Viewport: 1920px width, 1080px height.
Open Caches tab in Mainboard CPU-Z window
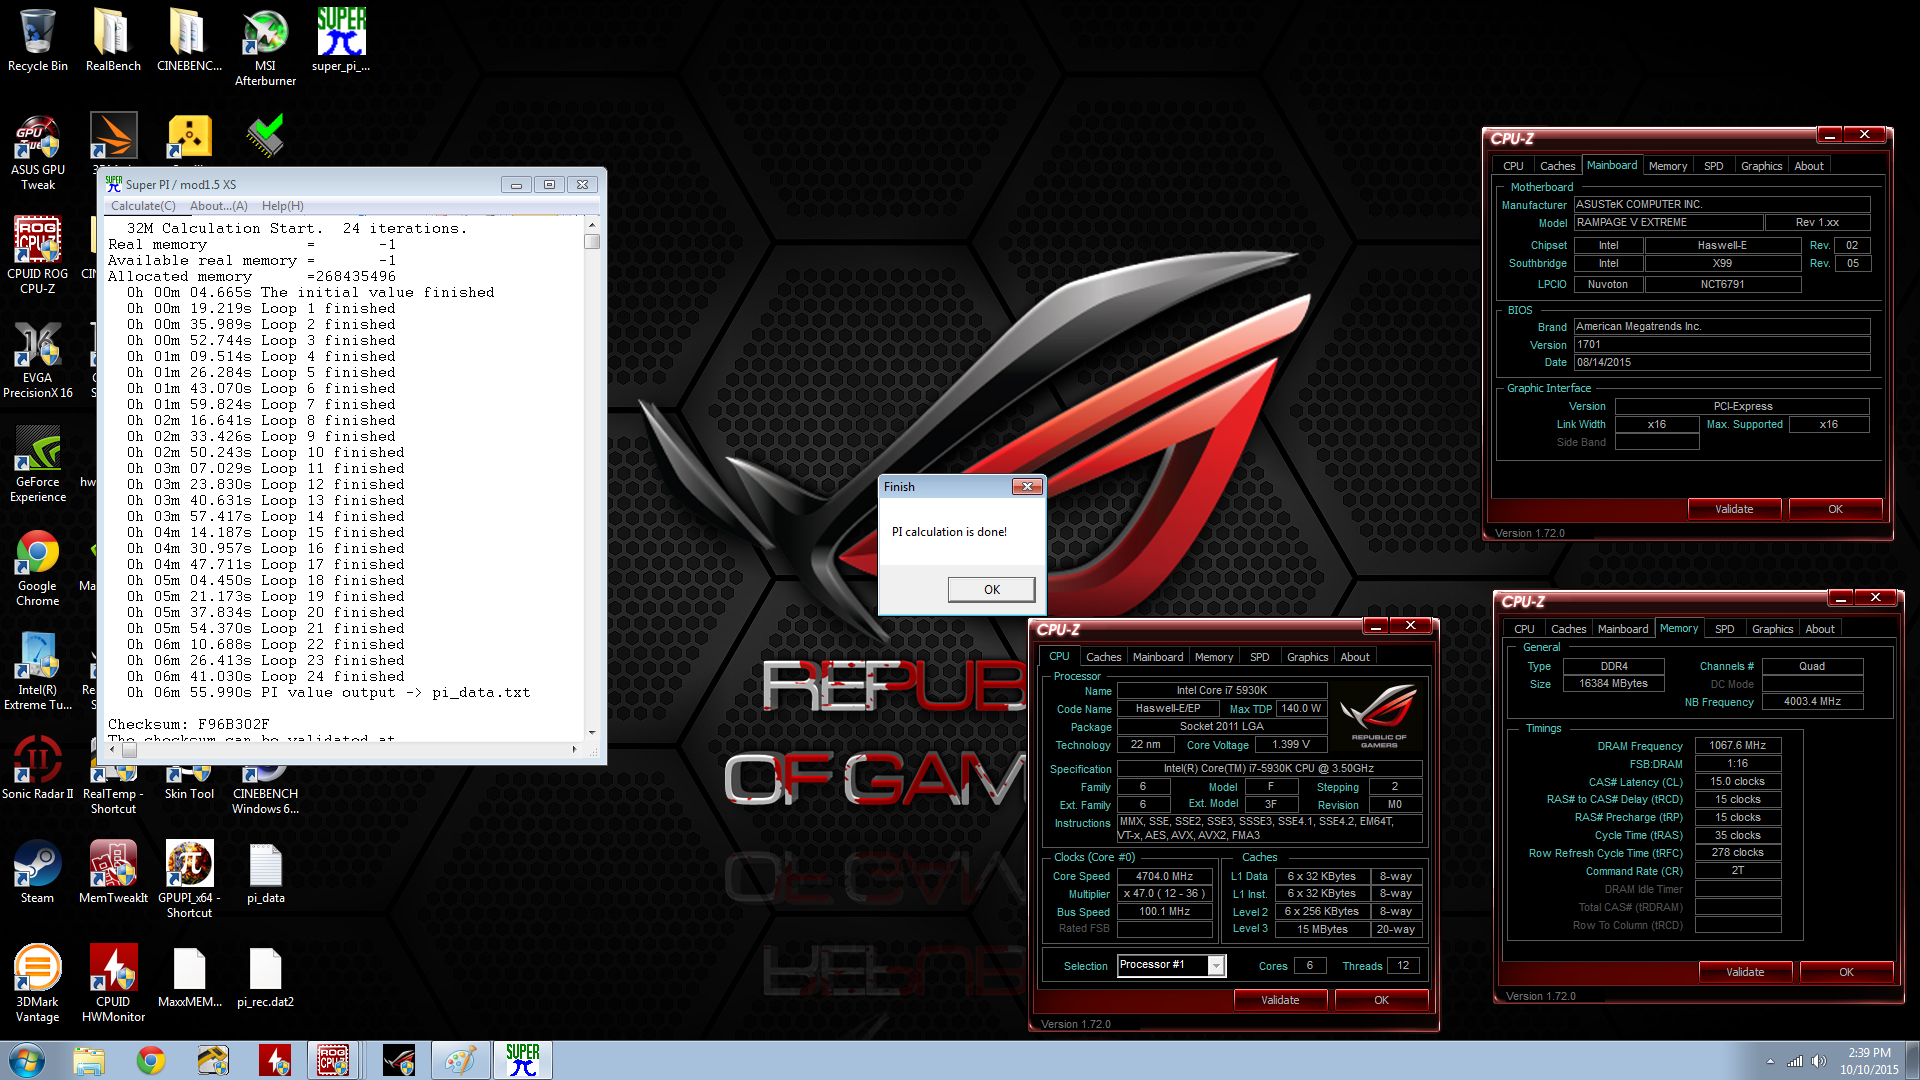pyautogui.click(x=1557, y=166)
